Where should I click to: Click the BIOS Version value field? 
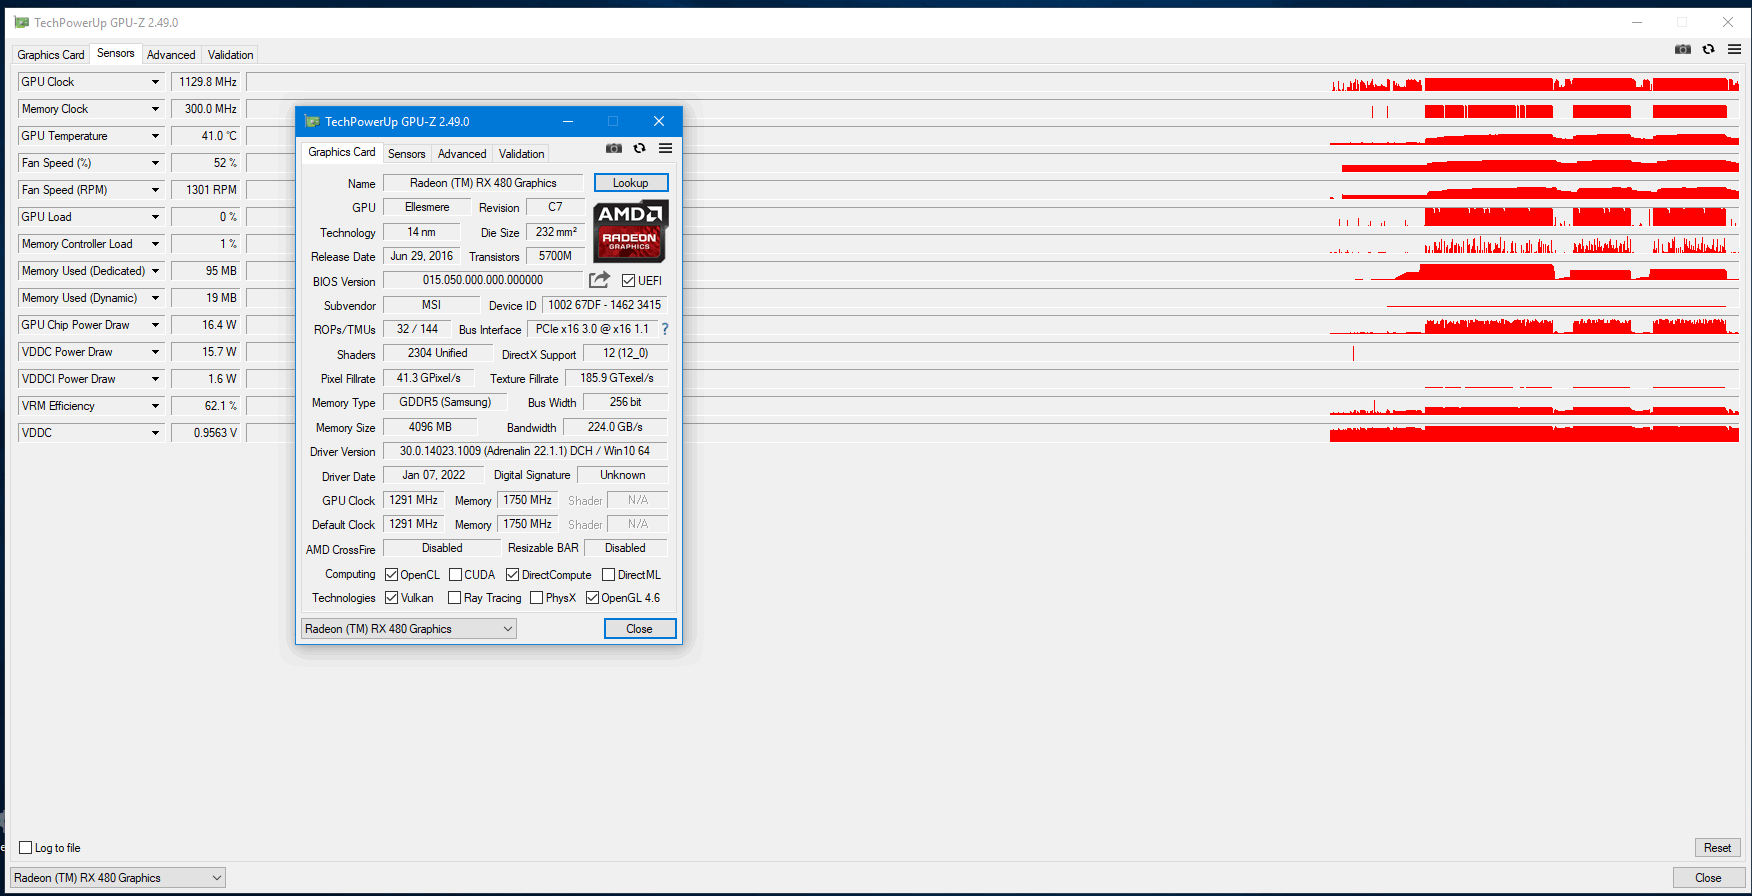coord(483,280)
